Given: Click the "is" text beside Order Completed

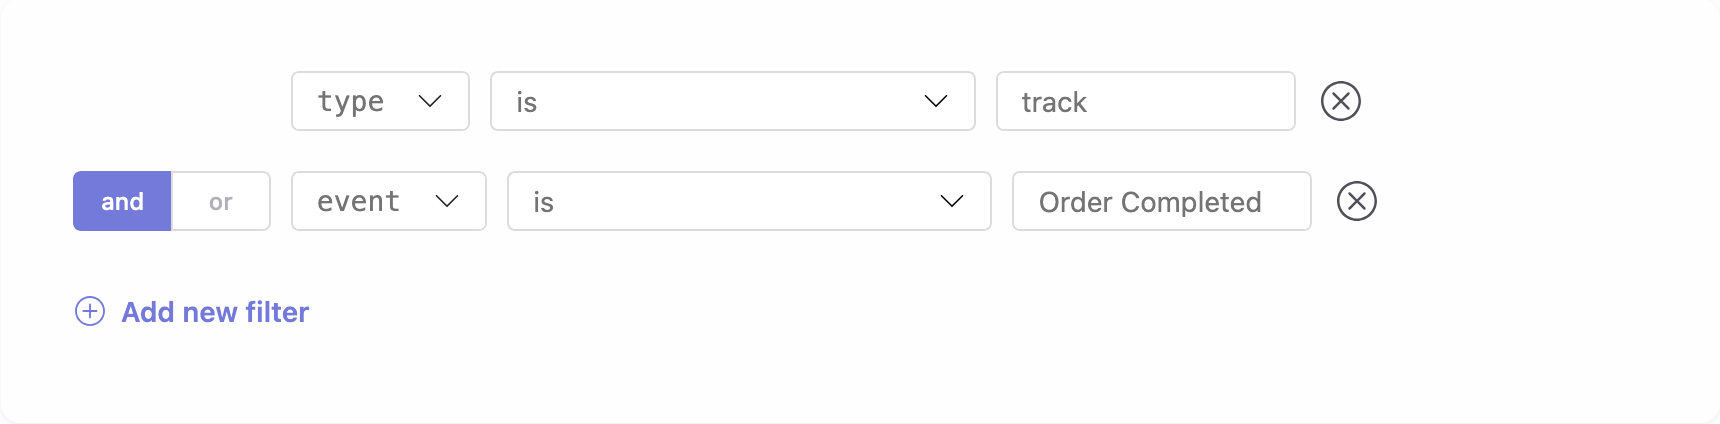Looking at the screenshot, I should [543, 202].
